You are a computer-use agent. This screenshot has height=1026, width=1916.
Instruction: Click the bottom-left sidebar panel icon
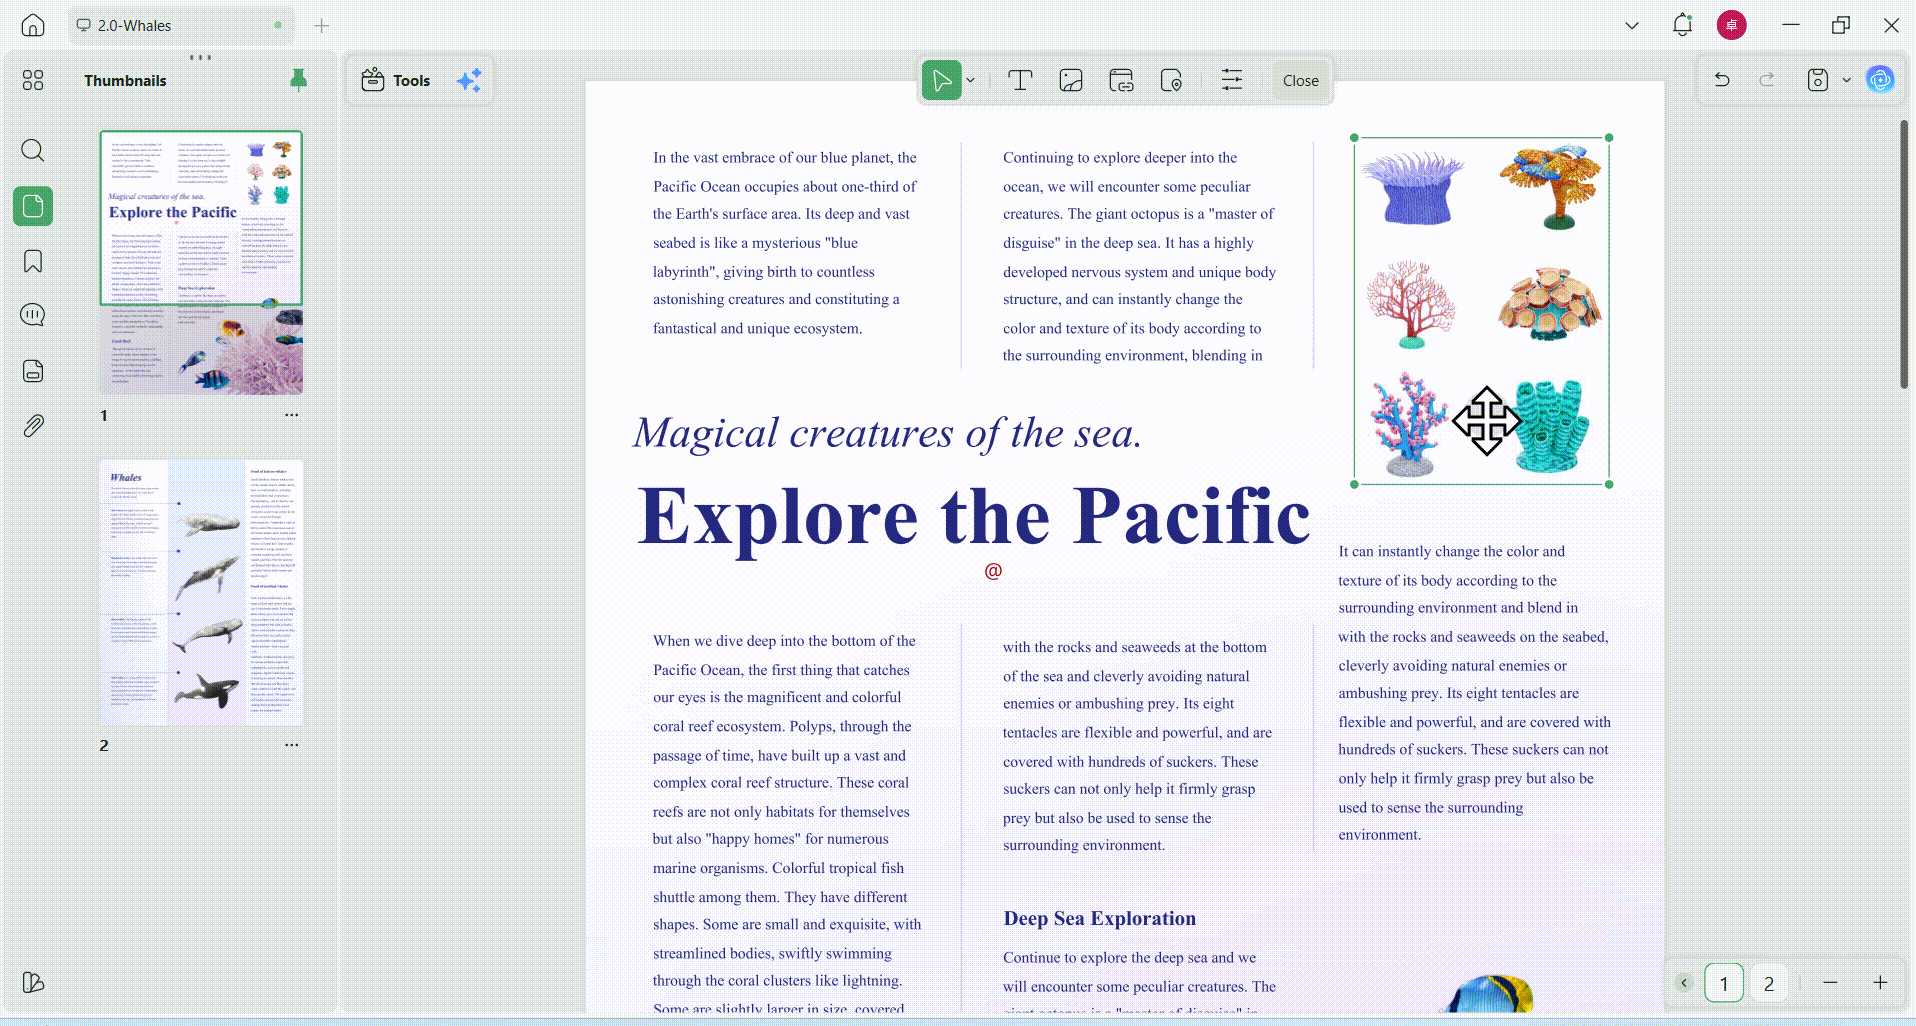(x=33, y=982)
